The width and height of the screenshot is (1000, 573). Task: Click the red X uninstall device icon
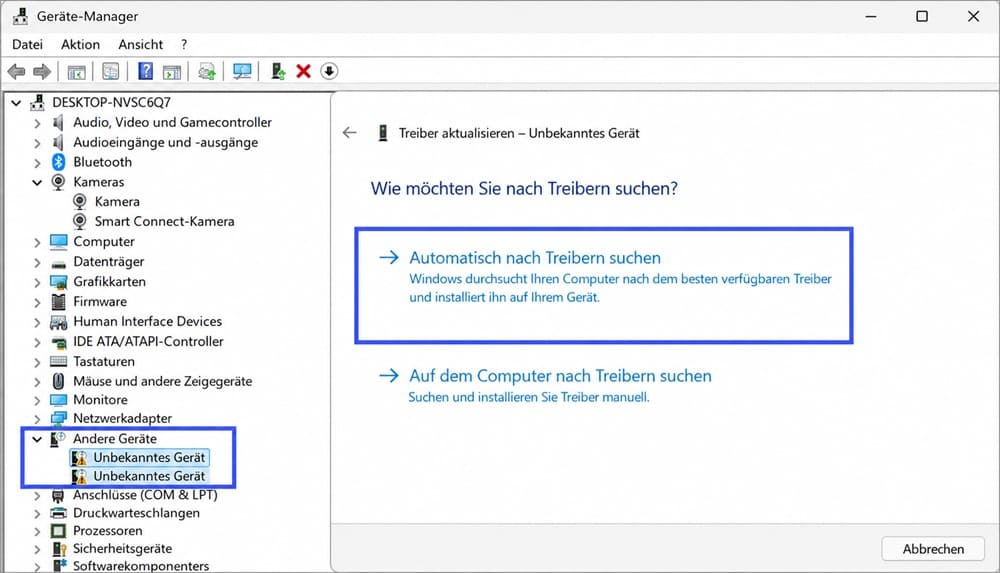304,71
